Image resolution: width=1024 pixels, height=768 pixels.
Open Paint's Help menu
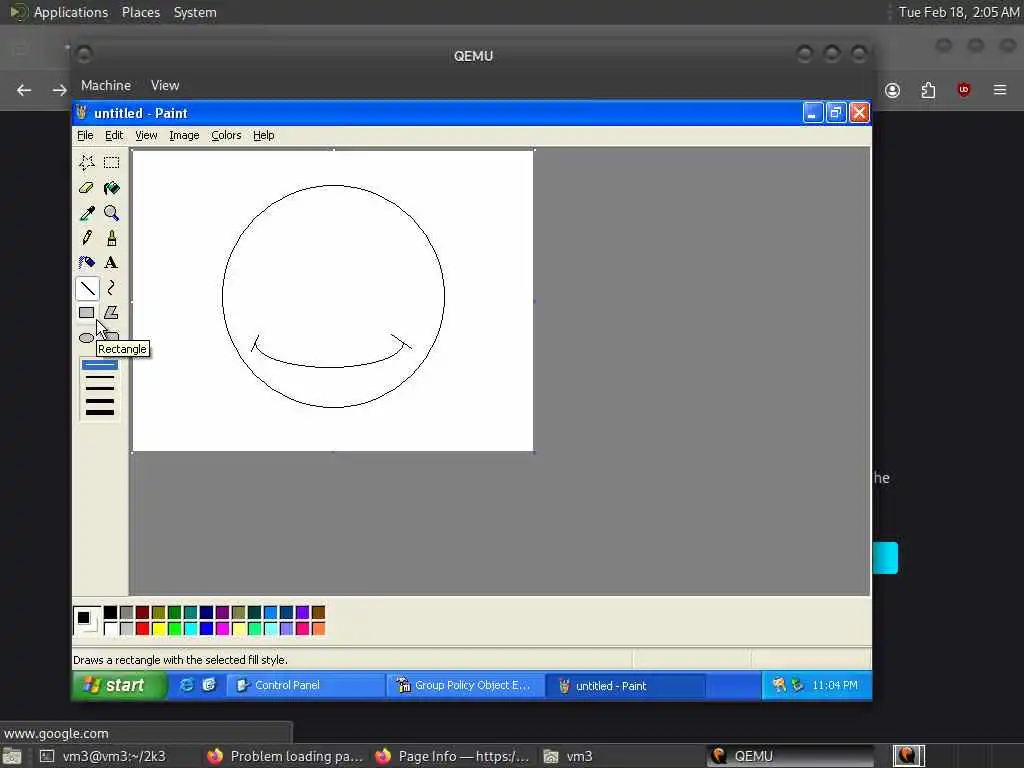[x=264, y=135]
